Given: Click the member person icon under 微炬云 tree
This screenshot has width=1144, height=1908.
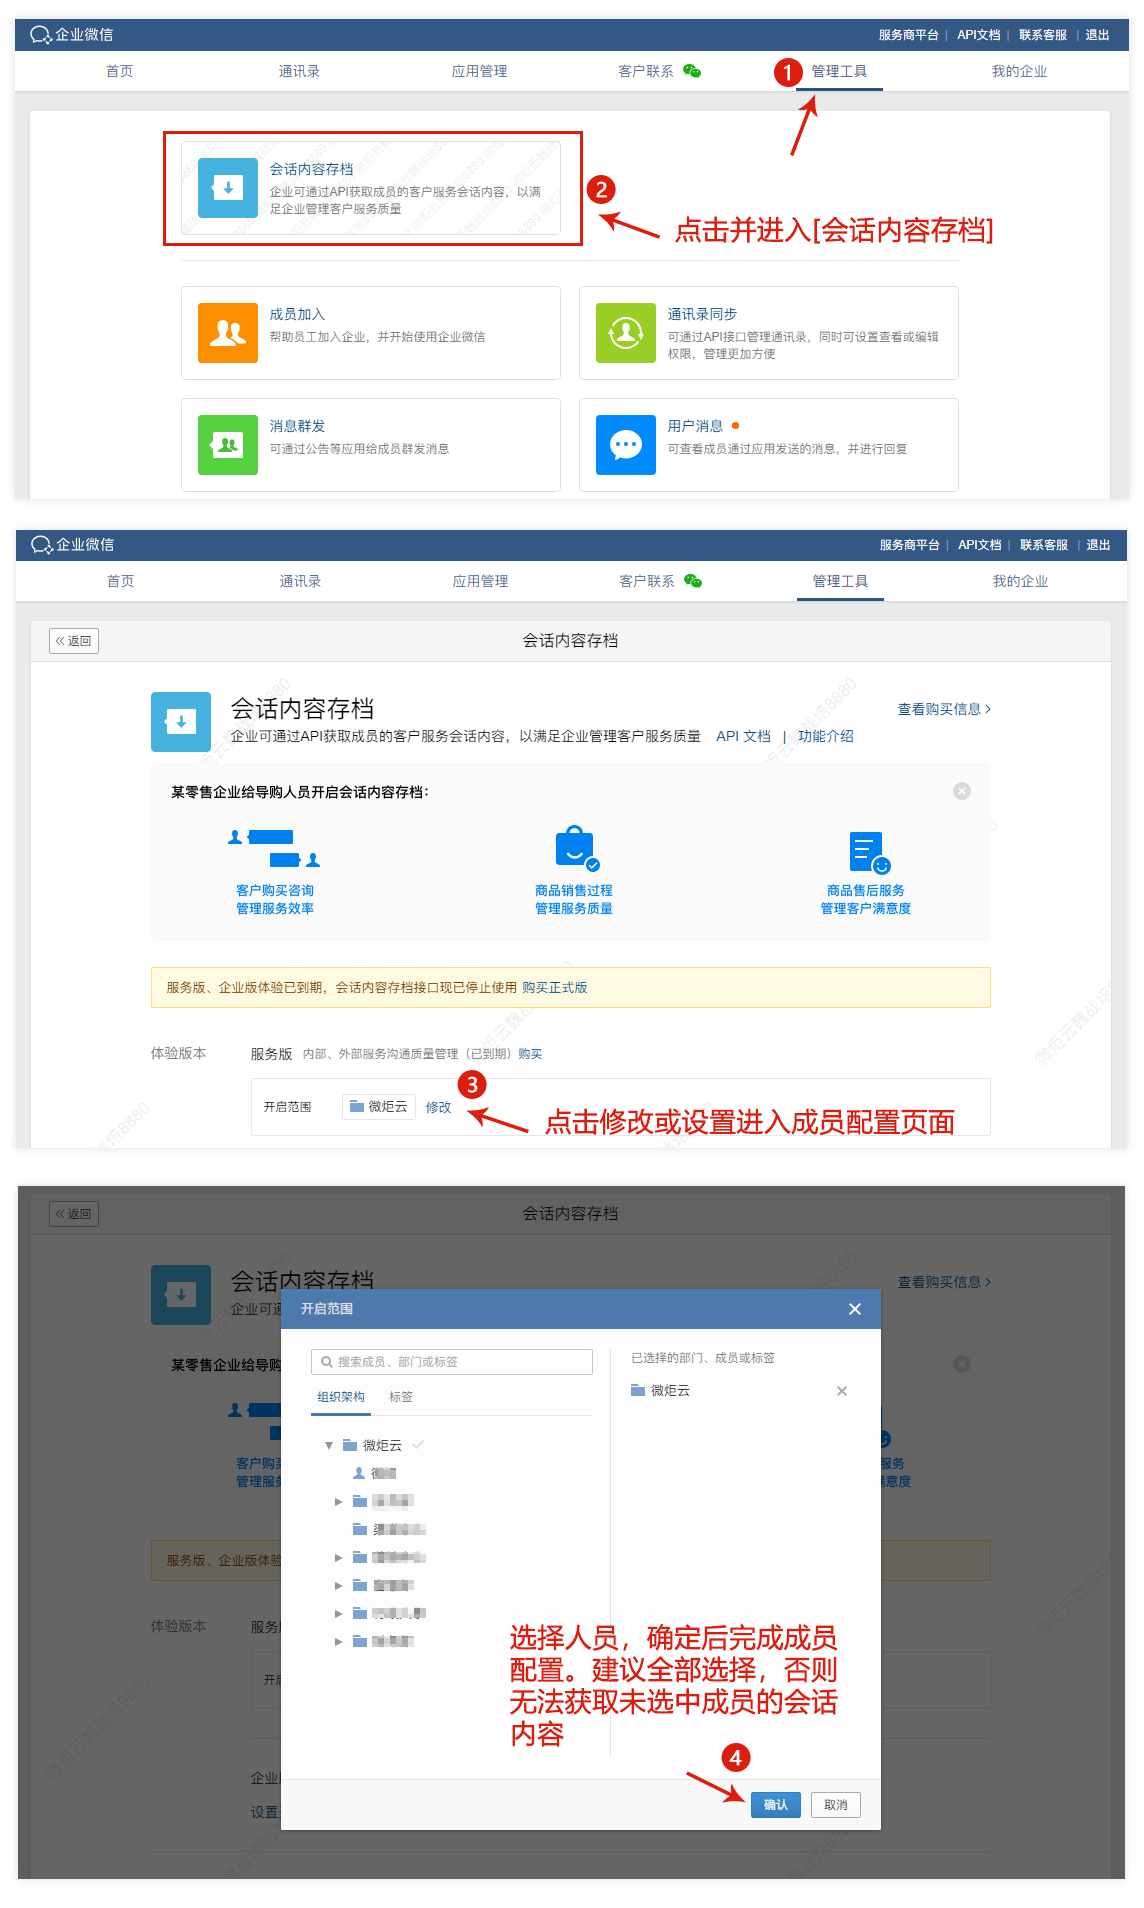Looking at the screenshot, I should tap(359, 1473).
